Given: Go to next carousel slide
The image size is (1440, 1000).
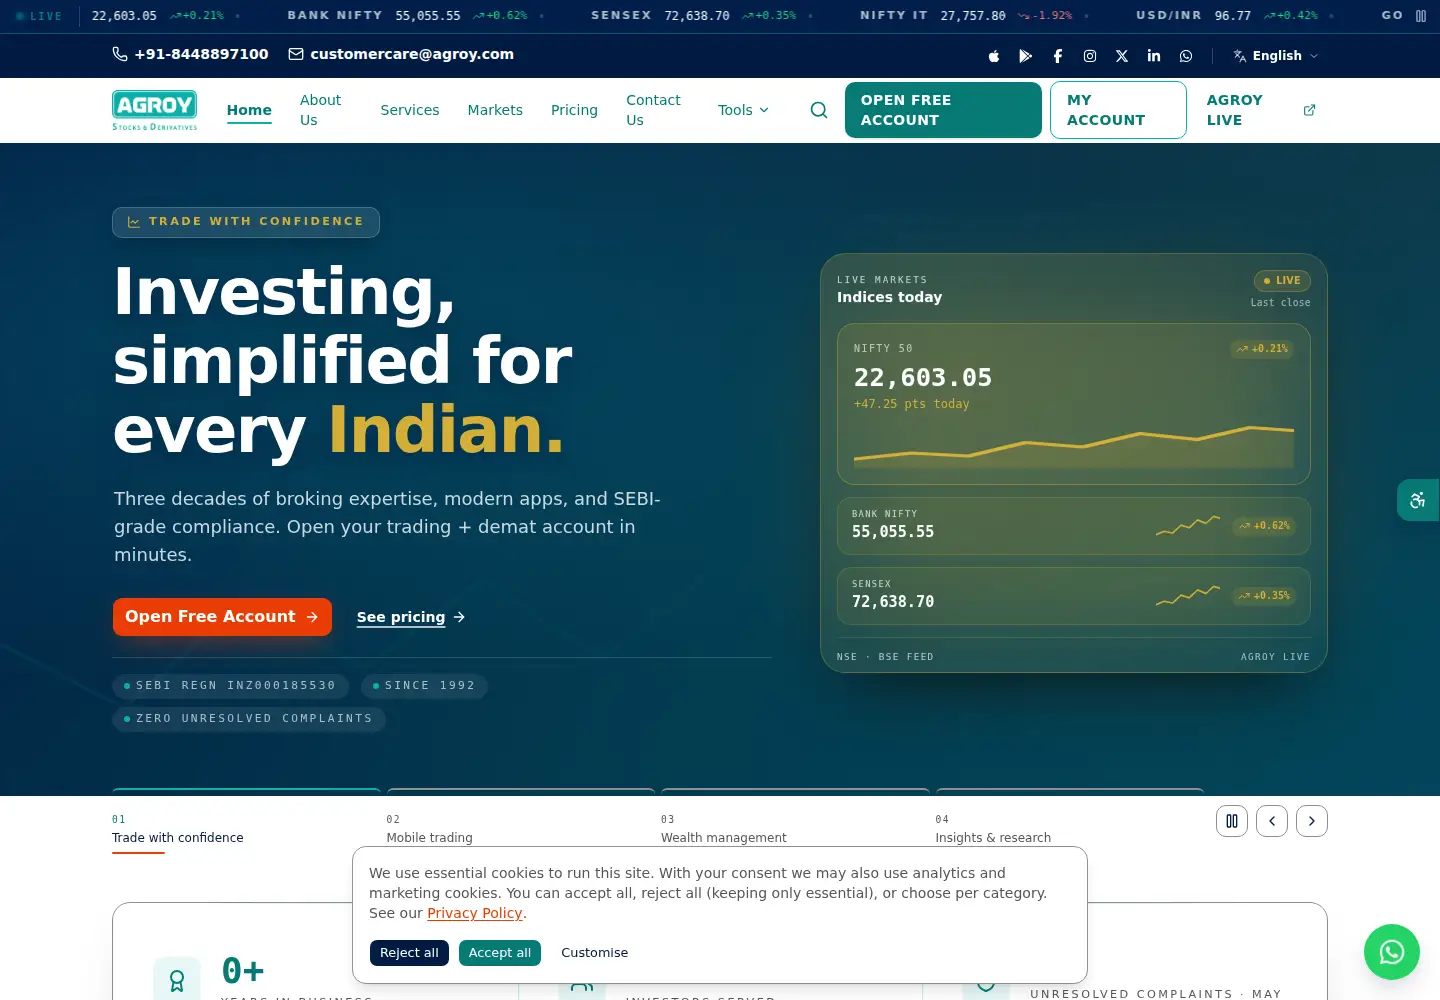Looking at the screenshot, I should coord(1312,821).
